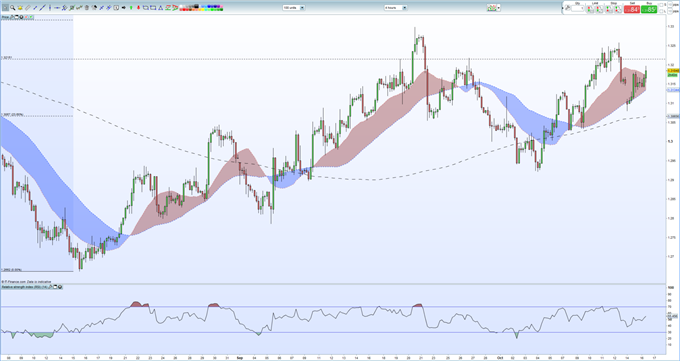The width and height of the screenshot is (680, 361).
Task: Open the 100 units dropdown
Action: (x=294, y=7)
